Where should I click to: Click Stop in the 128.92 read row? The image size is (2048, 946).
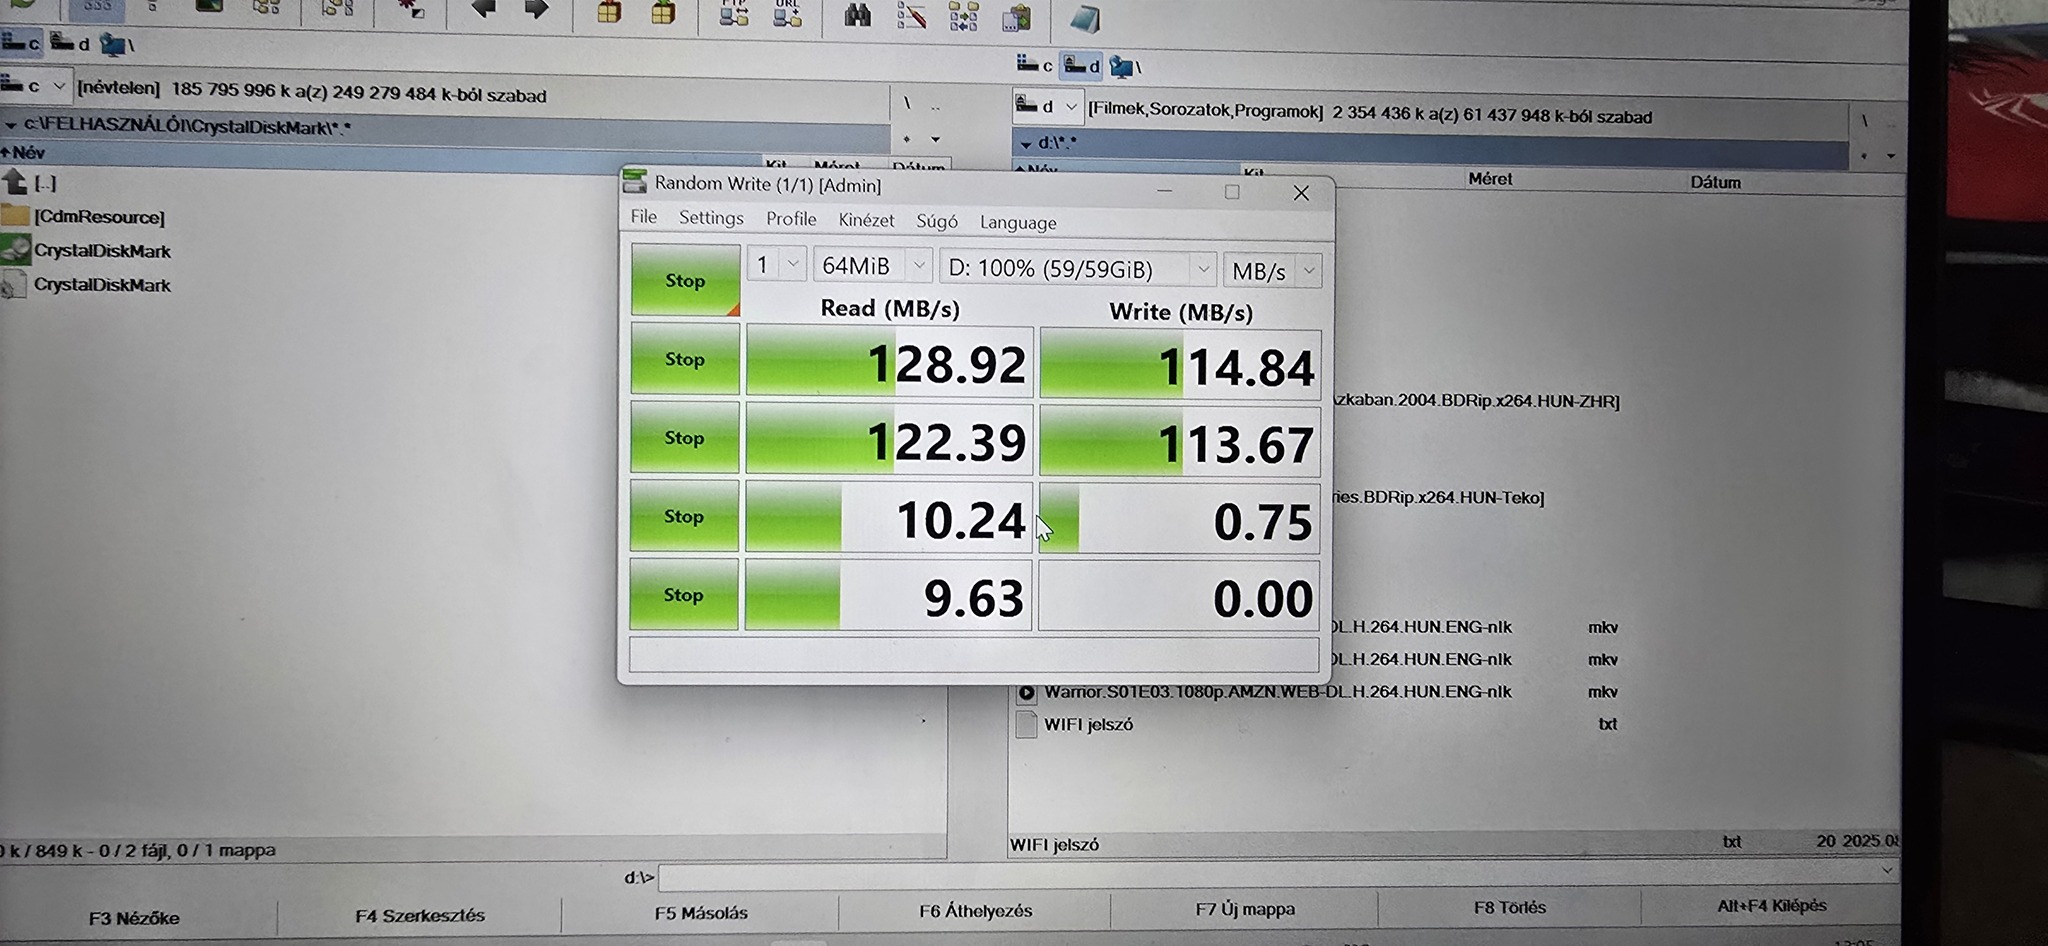[x=685, y=359]
